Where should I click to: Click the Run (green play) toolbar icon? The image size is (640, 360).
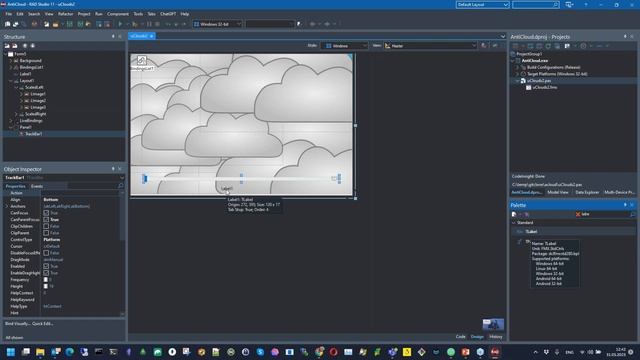tap(120, 24)
